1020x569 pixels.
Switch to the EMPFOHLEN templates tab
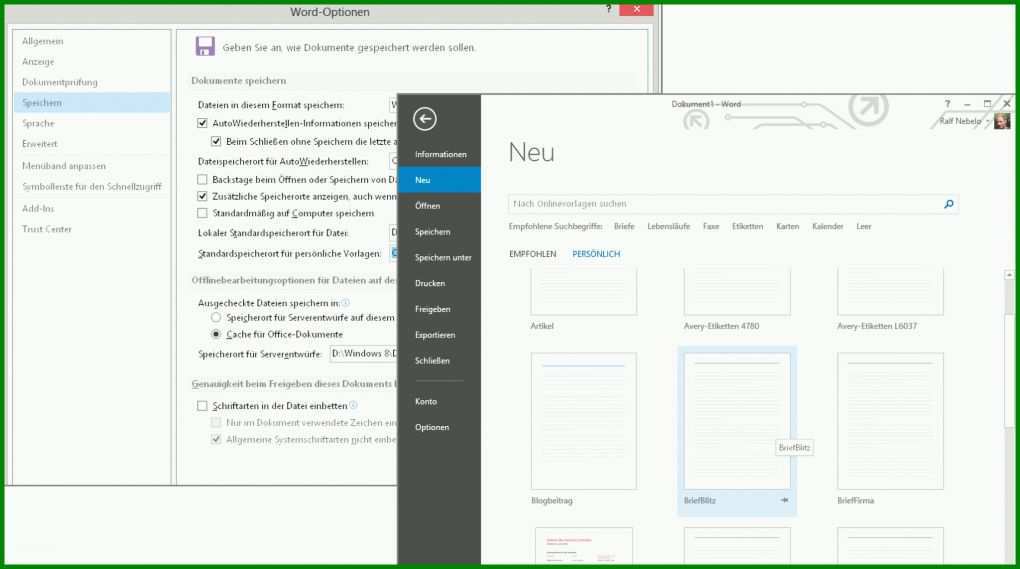532,254
